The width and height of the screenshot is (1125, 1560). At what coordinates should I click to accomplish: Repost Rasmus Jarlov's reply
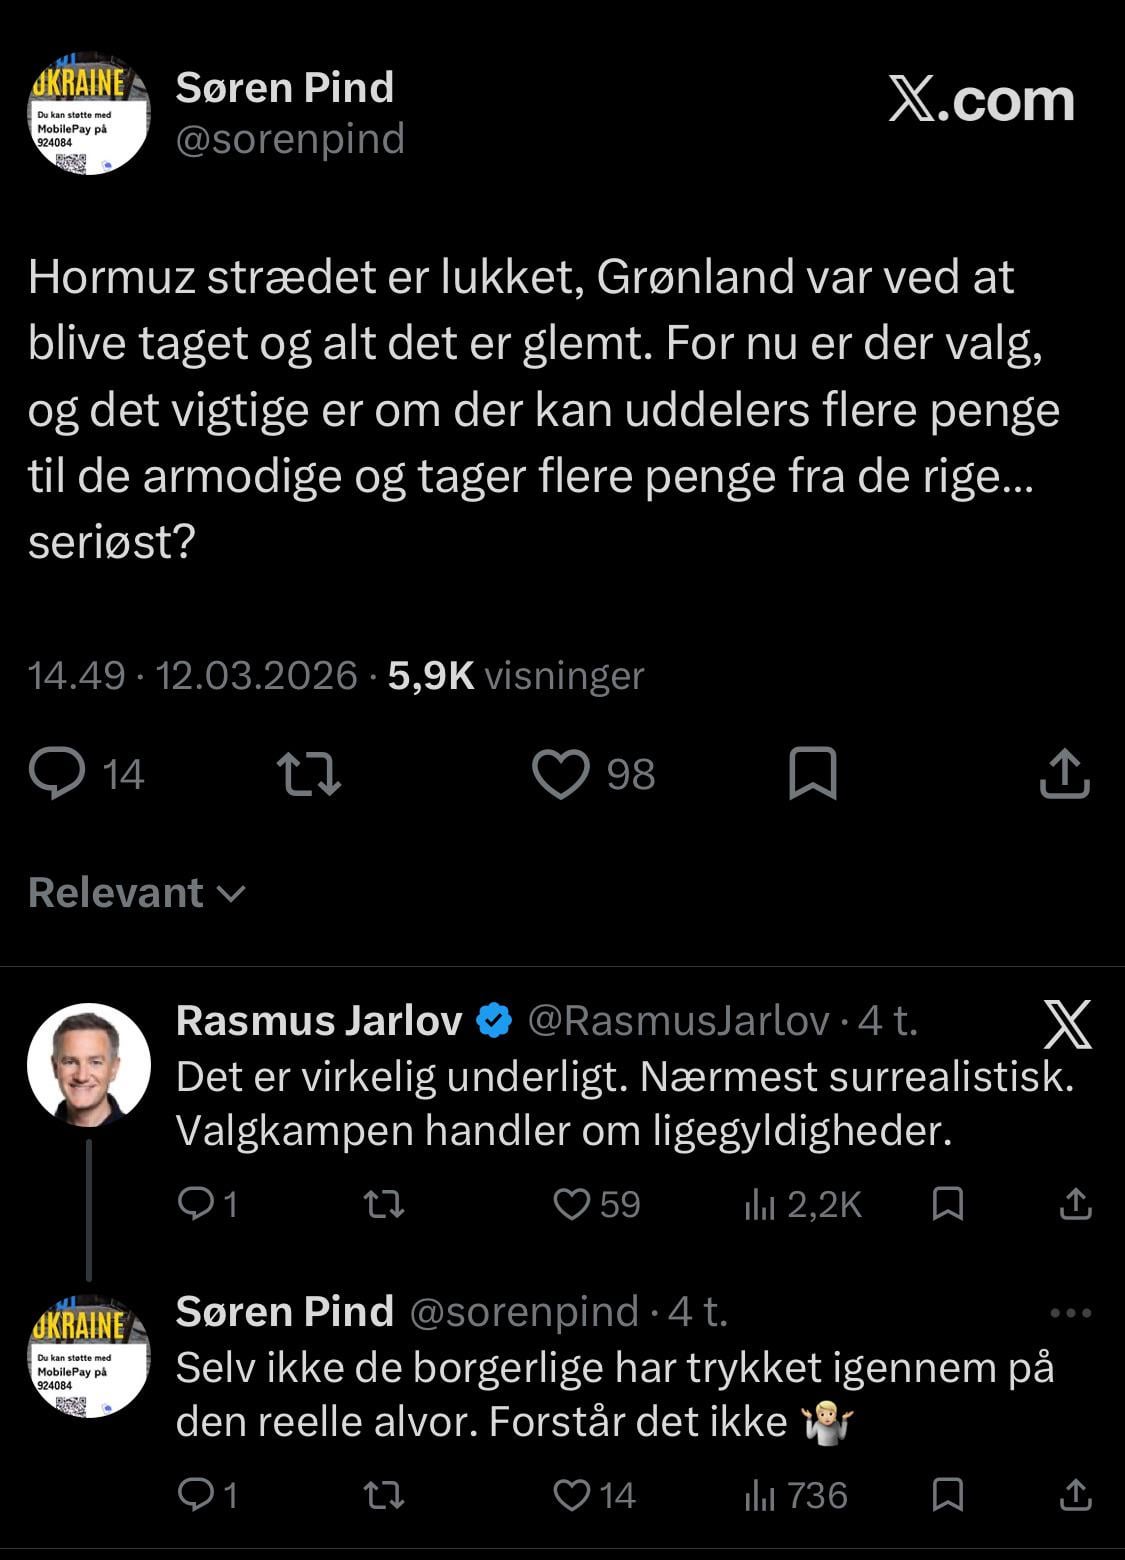click(384, 1204)
